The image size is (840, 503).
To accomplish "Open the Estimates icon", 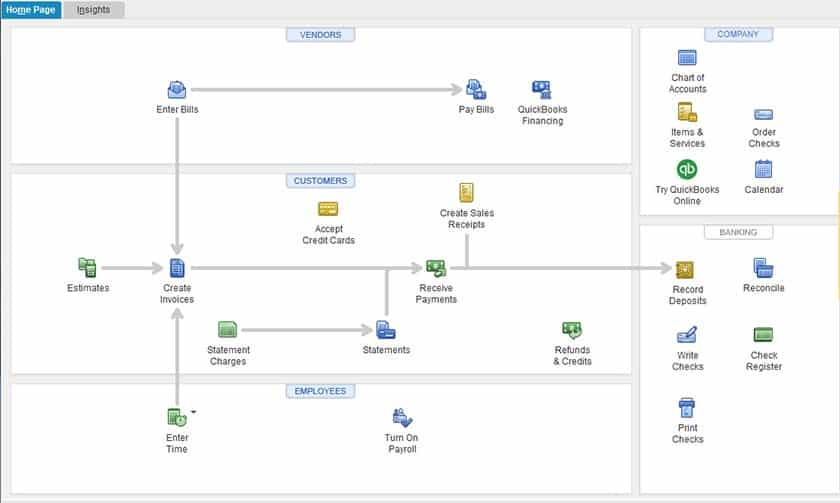I will coord(87,267).
